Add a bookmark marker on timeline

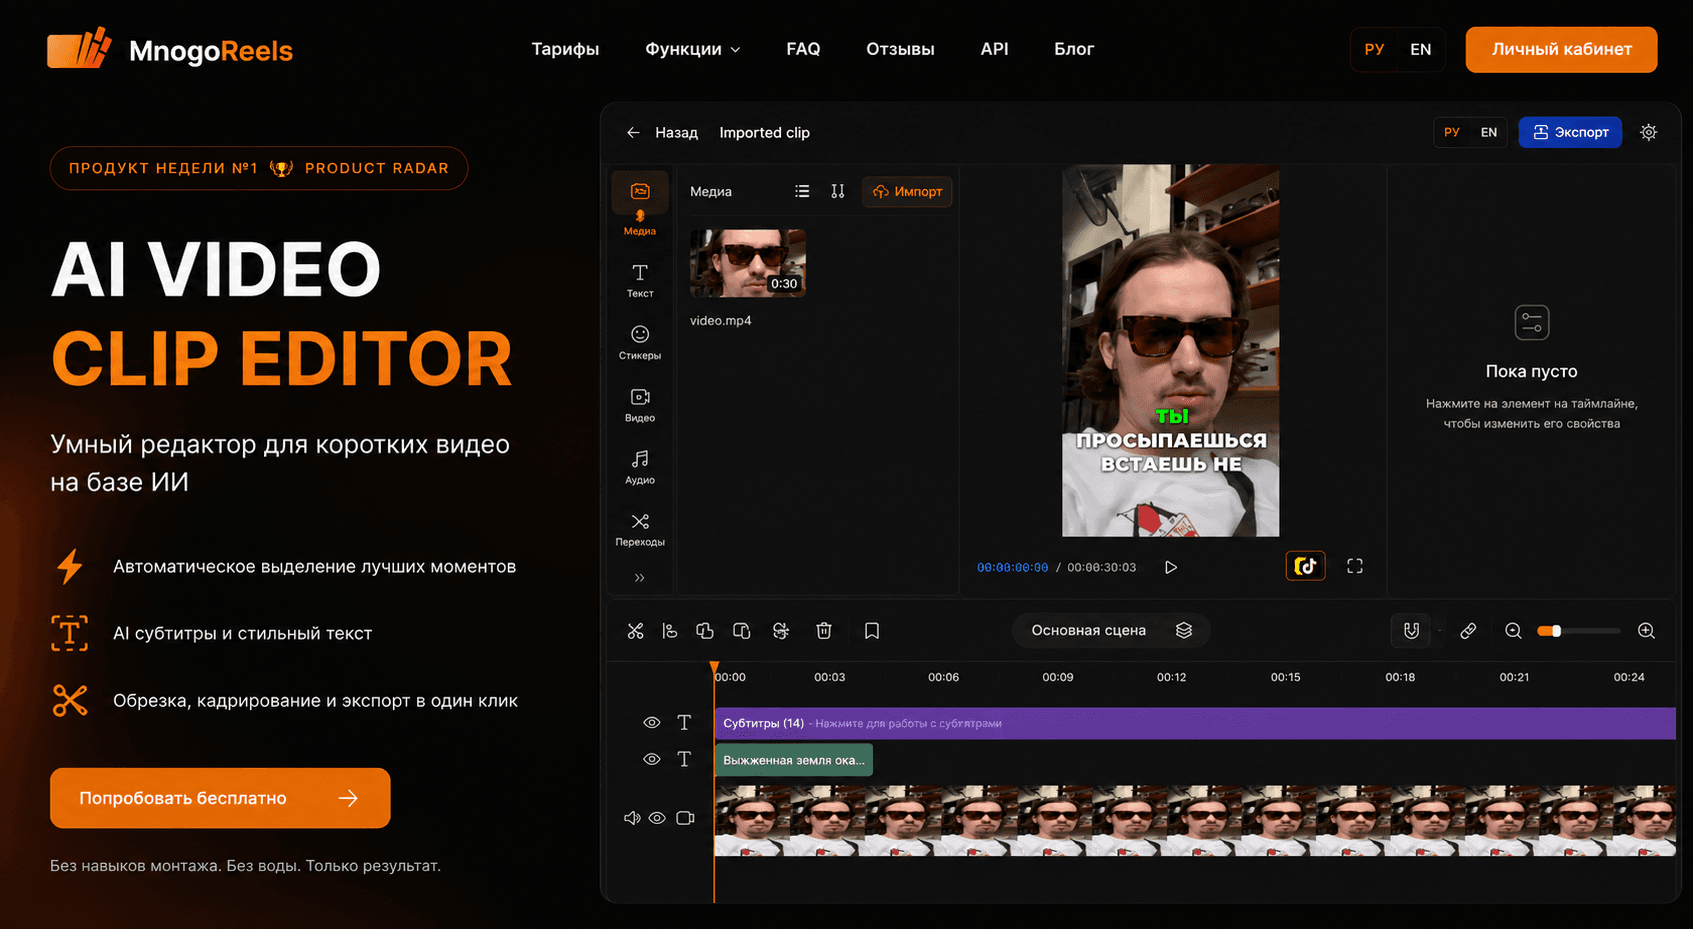pos(872,631)
